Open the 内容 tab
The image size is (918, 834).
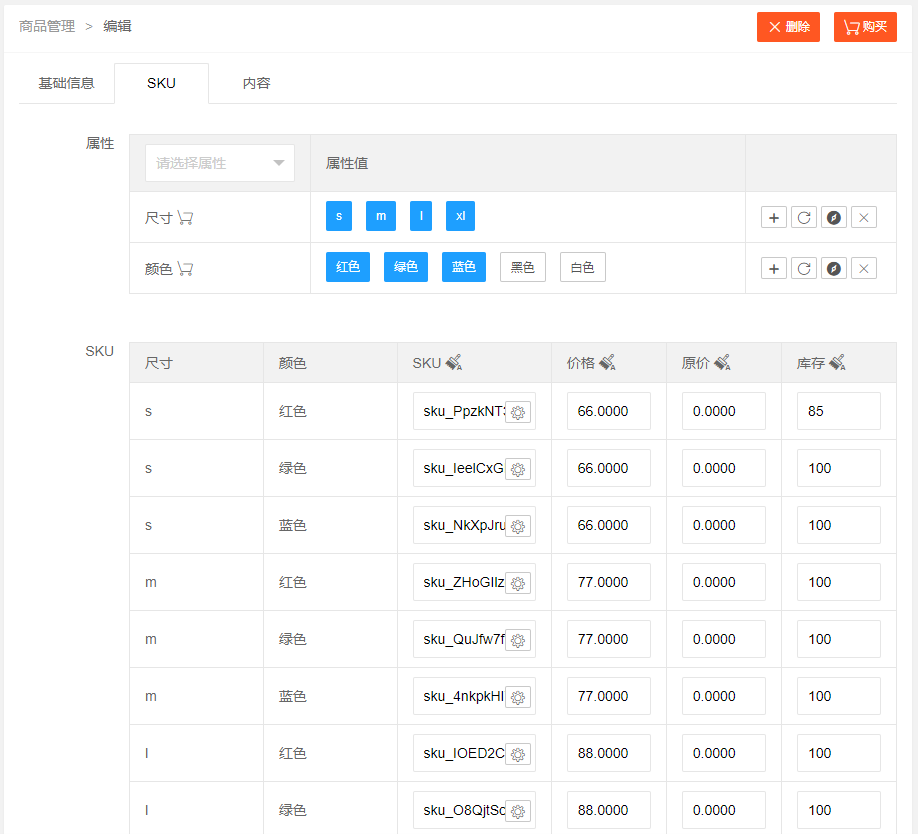coord(256,83)
